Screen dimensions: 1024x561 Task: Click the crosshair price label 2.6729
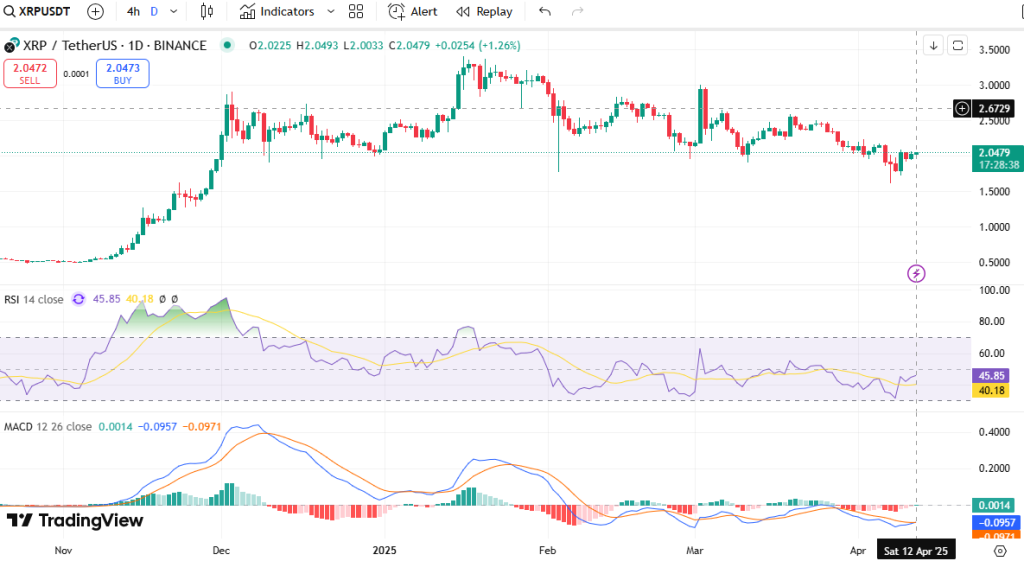click(994, 108)
